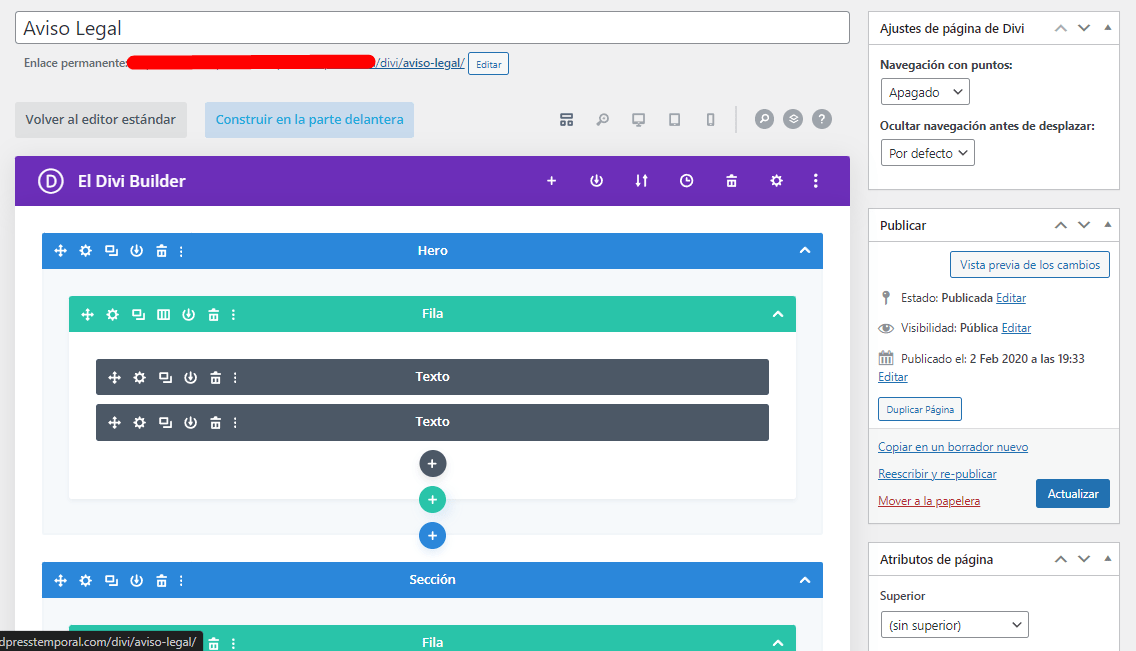1136x651 pixels.
Task: Delete the second Texto module
Action: [215, 422]
